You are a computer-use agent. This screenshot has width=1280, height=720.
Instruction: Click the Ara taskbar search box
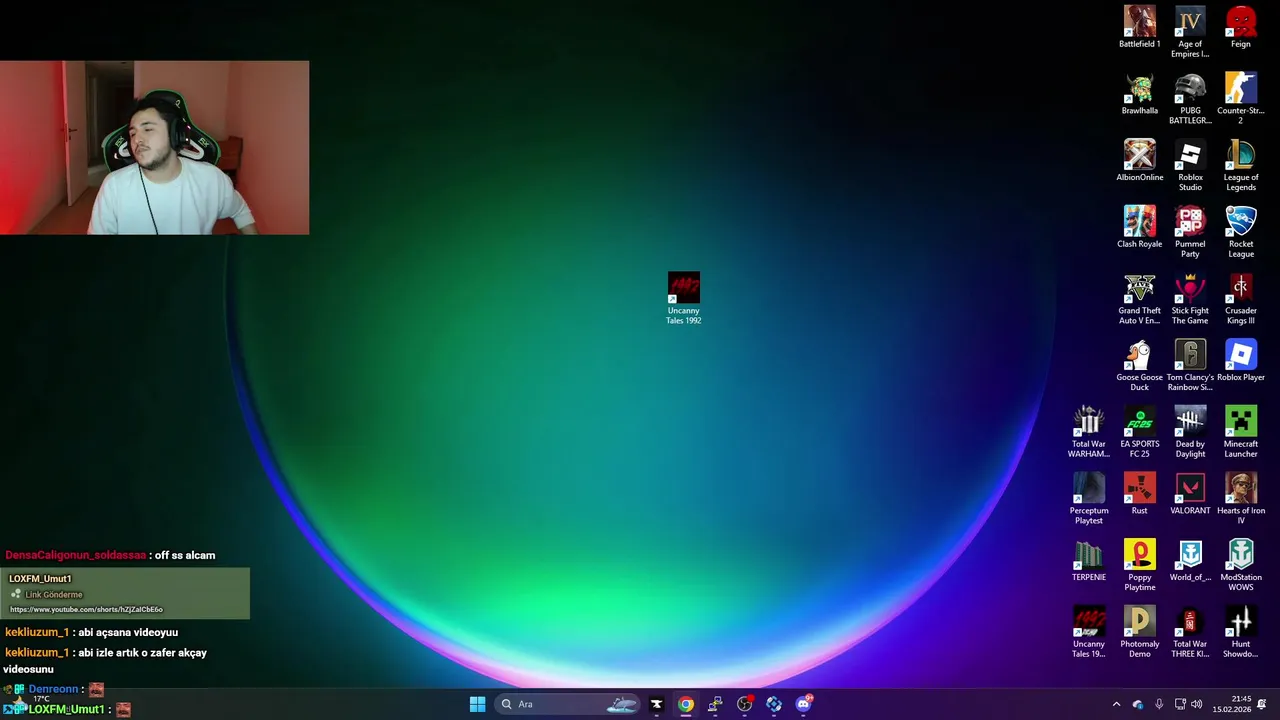pos(567,704)
